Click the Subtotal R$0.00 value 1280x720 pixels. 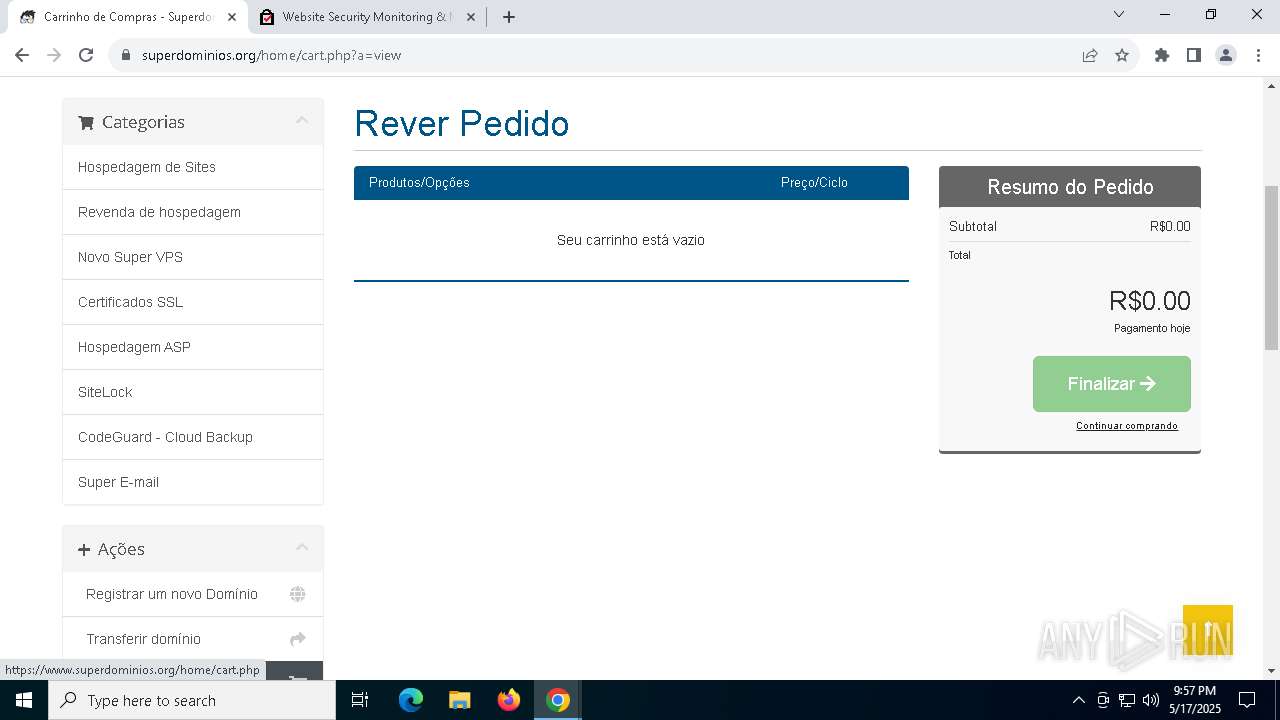[1170, 226]
